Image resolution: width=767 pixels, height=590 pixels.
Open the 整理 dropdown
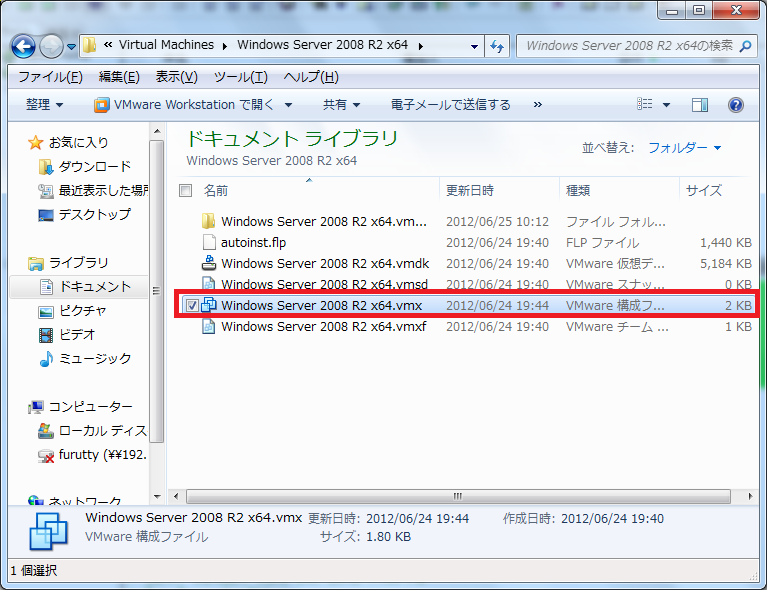tap(44, 105)
